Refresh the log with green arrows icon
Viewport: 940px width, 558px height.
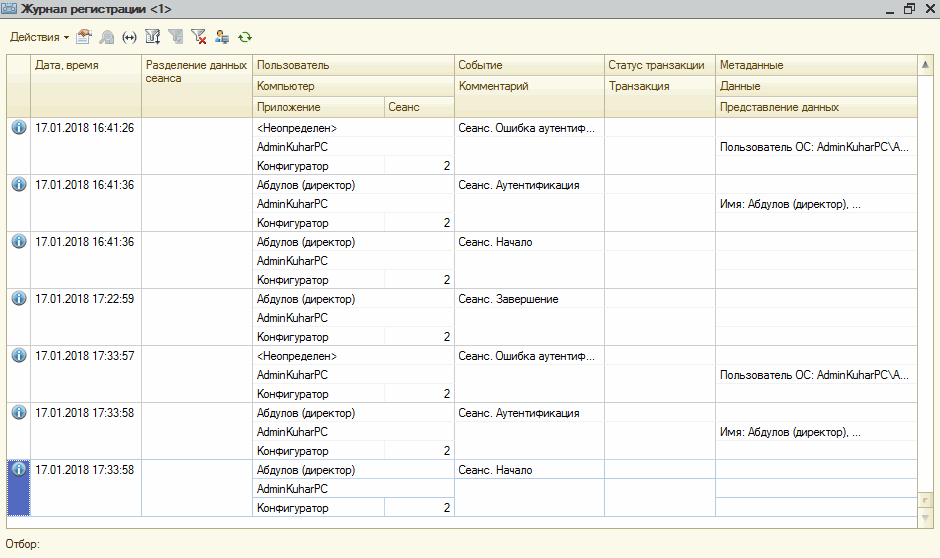click(245, 37)
